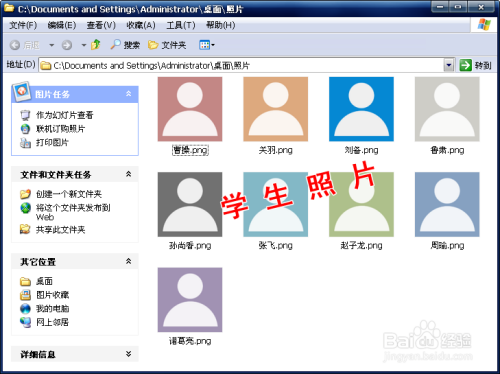Select the 孙尚香.png thumbnail
This screenshot has height=374, width=500.
point(190,205)
